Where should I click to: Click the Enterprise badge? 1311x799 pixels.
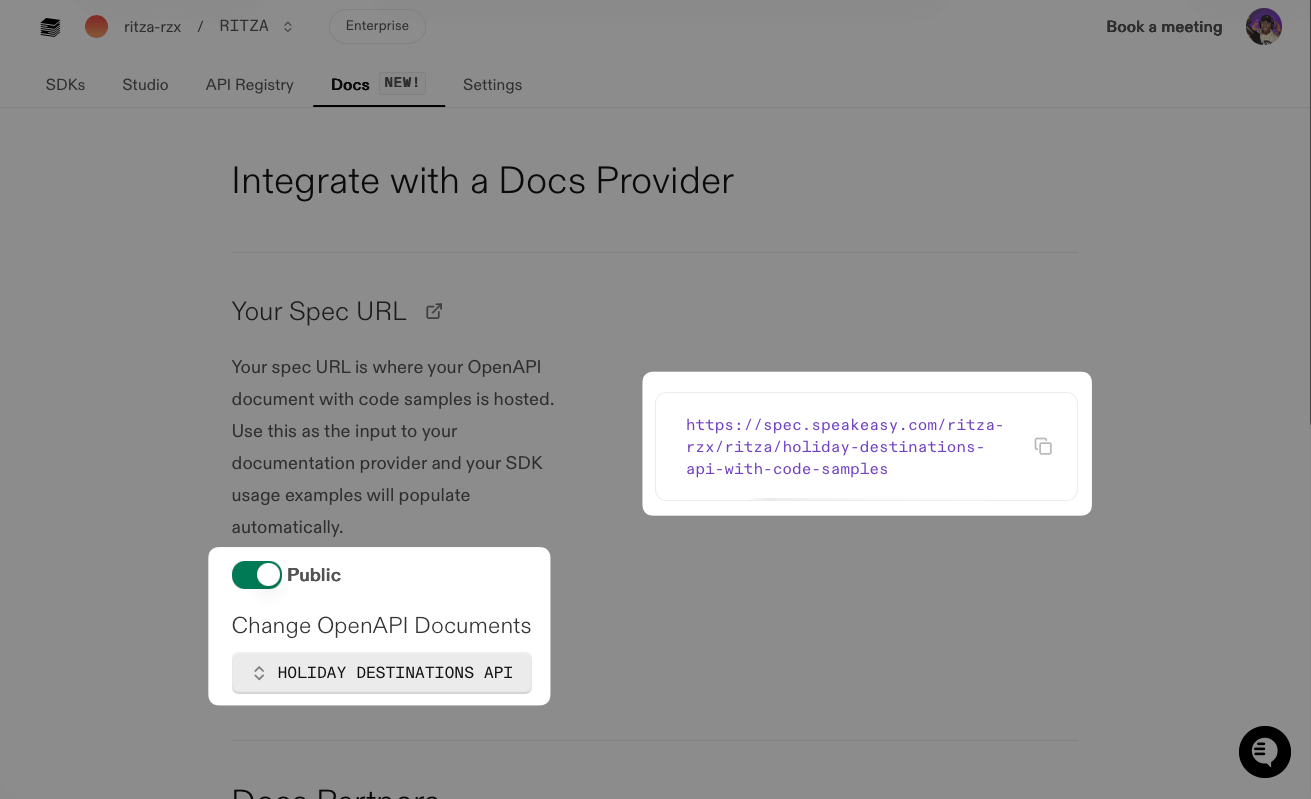coord(377,27)
